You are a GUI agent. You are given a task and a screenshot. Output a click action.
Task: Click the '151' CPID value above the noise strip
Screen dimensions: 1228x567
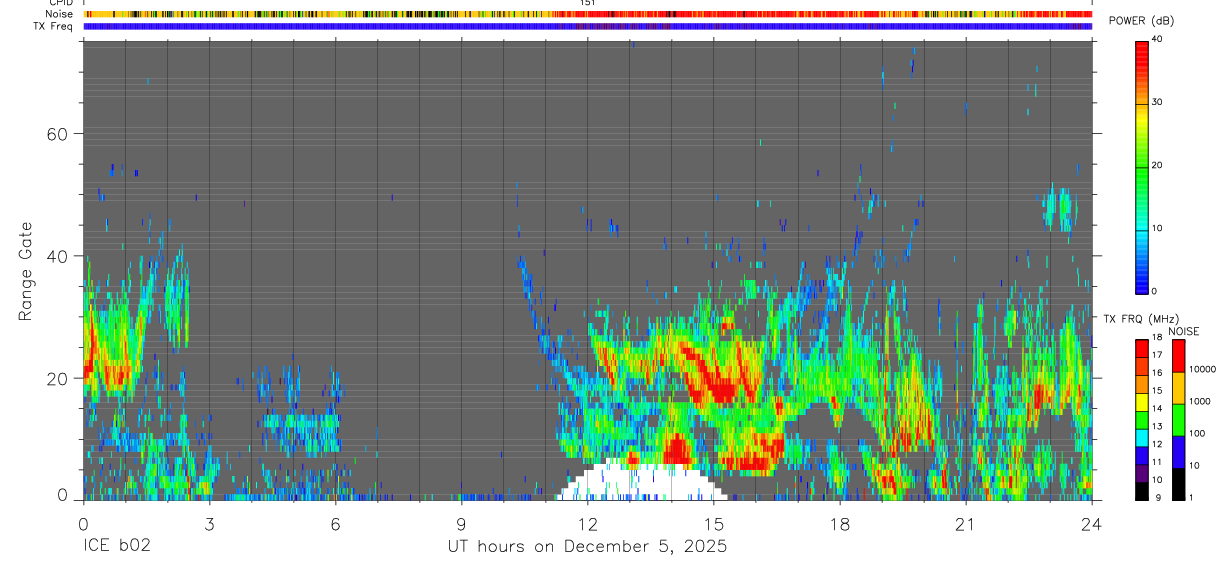(588, 3)
